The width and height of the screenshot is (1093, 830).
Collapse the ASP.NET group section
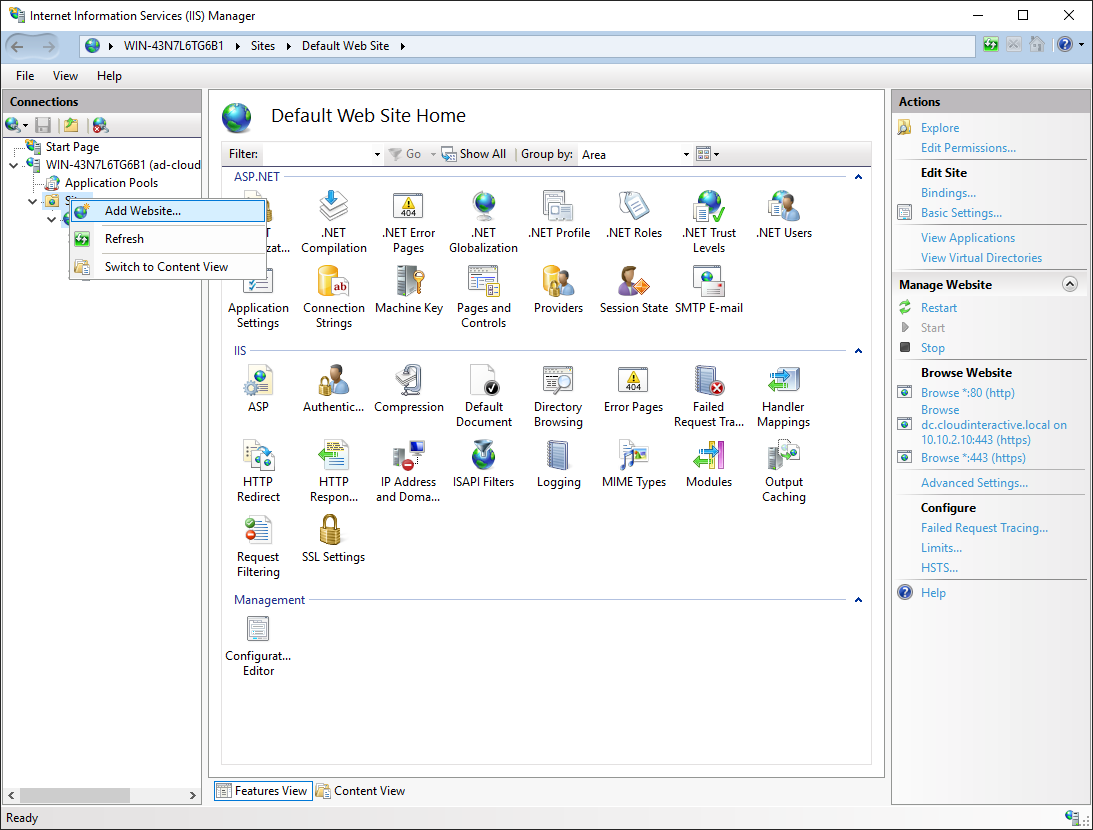click(x=858, y=177)
